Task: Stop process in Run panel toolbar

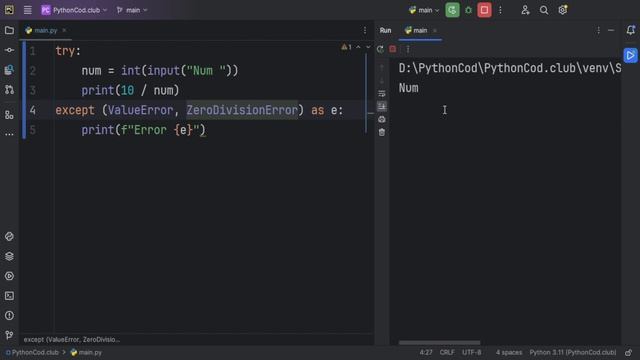Action: 393,49
